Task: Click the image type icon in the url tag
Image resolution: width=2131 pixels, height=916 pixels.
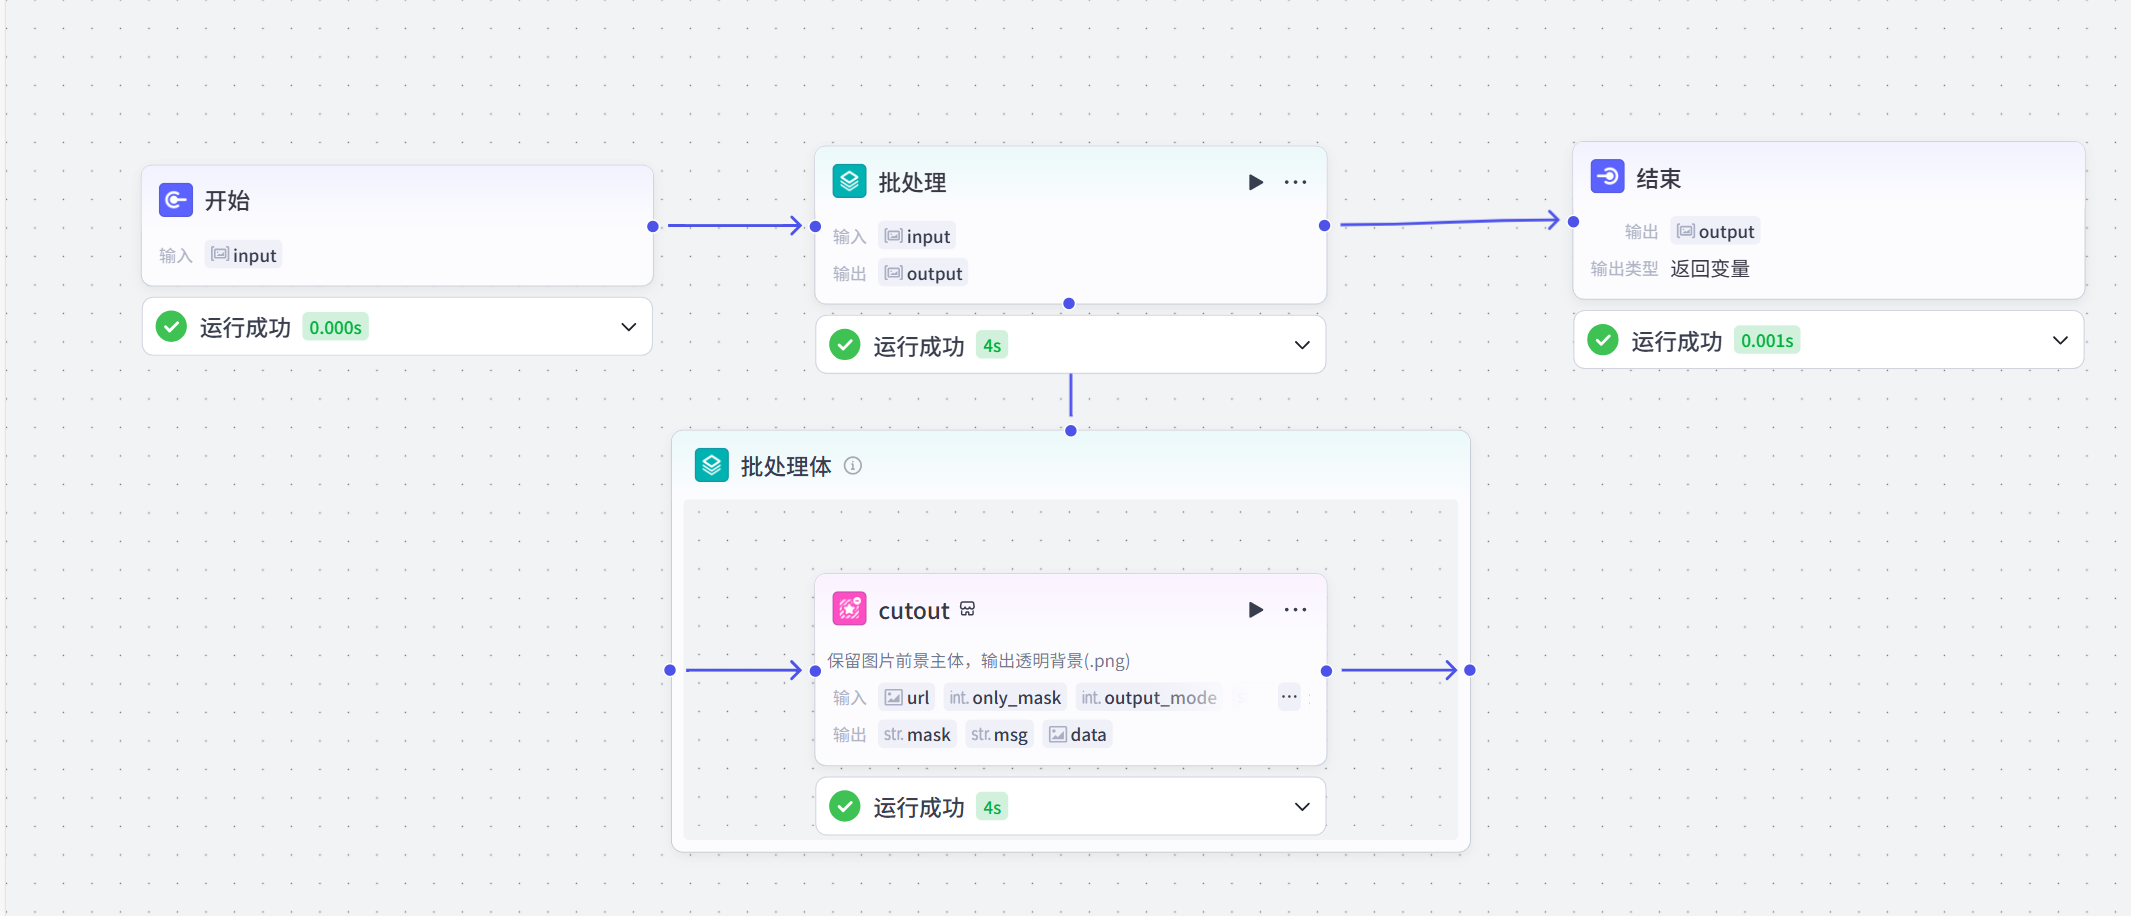Action: (x=891, y=697)
